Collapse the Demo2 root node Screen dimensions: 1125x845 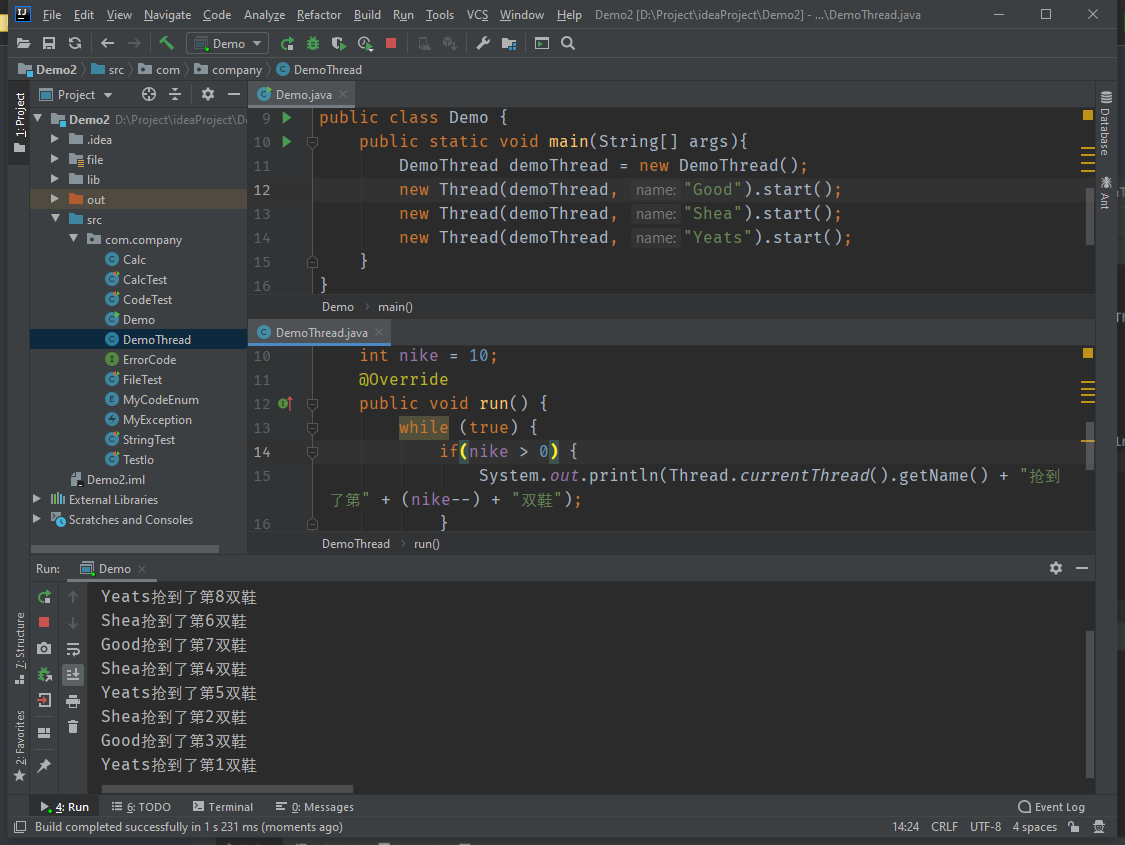(x=38, y=118)
